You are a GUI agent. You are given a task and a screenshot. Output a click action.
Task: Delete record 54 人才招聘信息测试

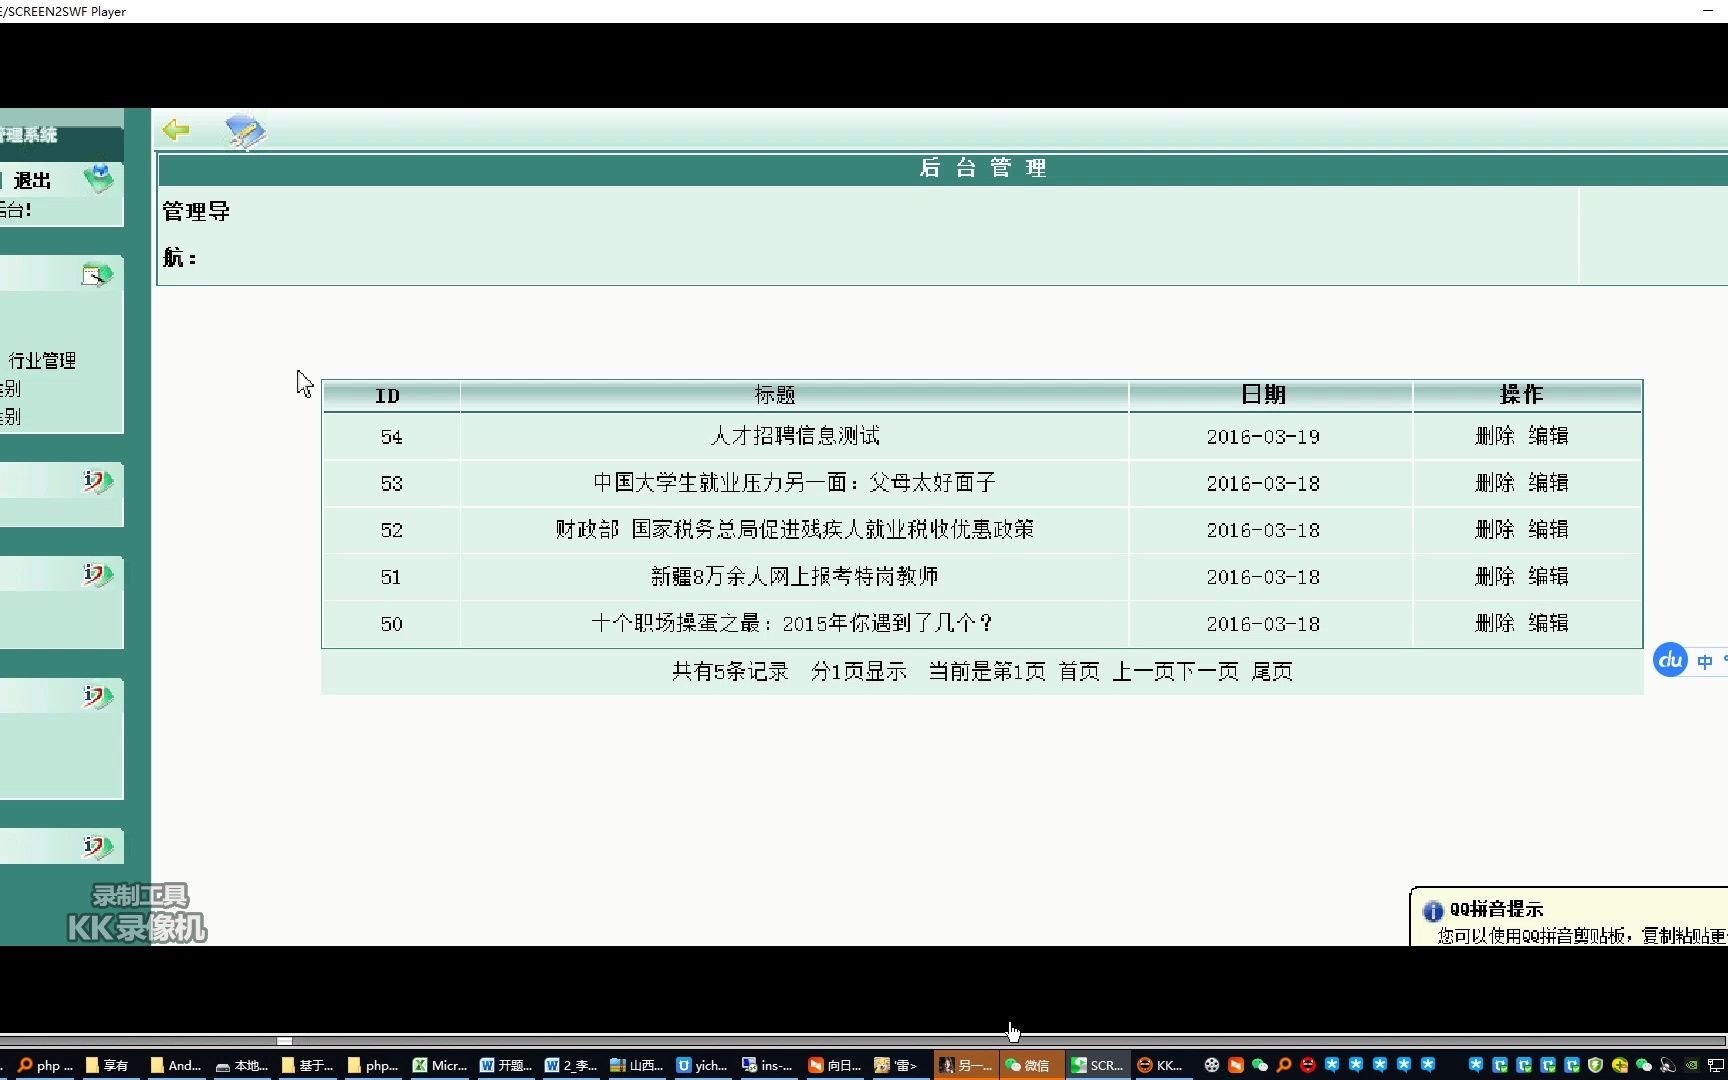(1495, 436)
